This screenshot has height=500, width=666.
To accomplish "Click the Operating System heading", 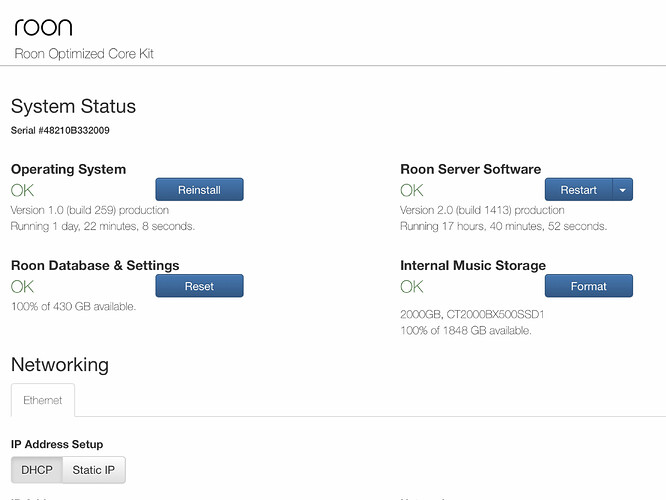I will pos(68,169).
